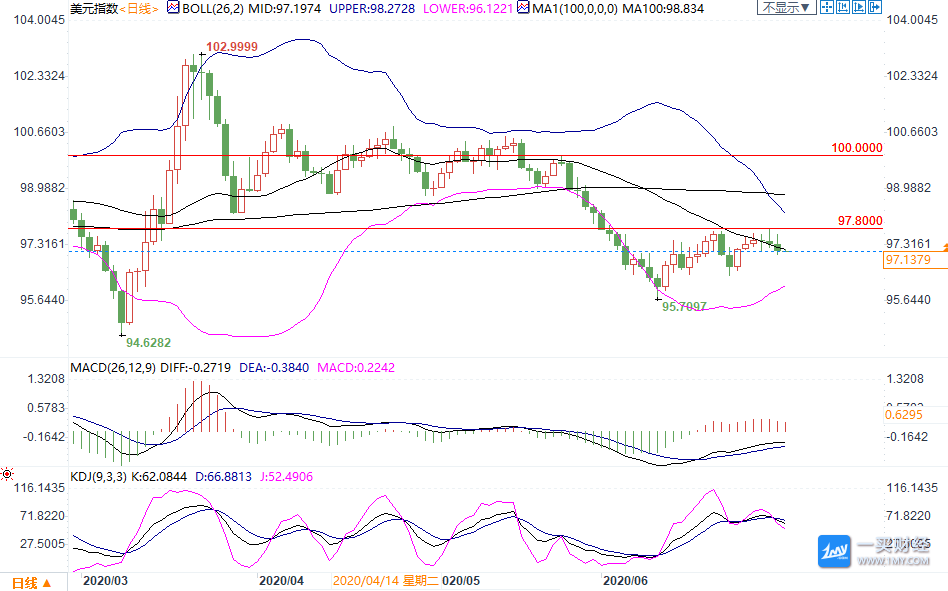The width and height of the screenshot is (948, 591).
Task: Open the 不显示 dropdown
Action: (787, 7)
